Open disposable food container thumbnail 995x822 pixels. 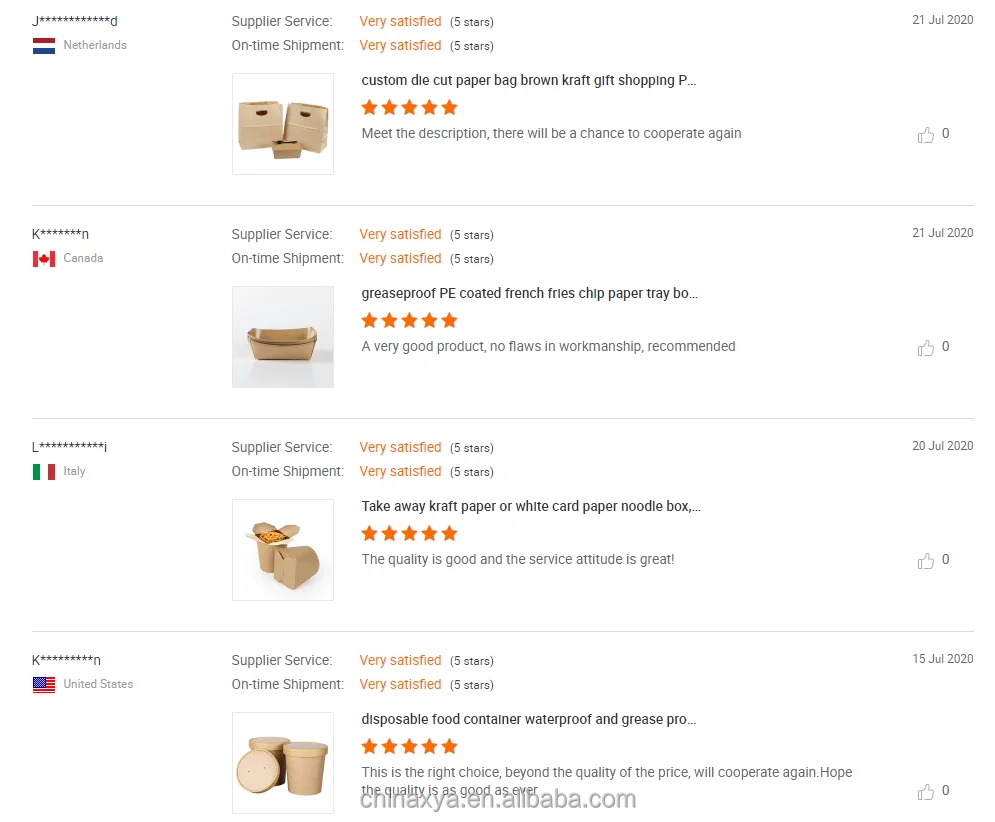pos(283,763)
